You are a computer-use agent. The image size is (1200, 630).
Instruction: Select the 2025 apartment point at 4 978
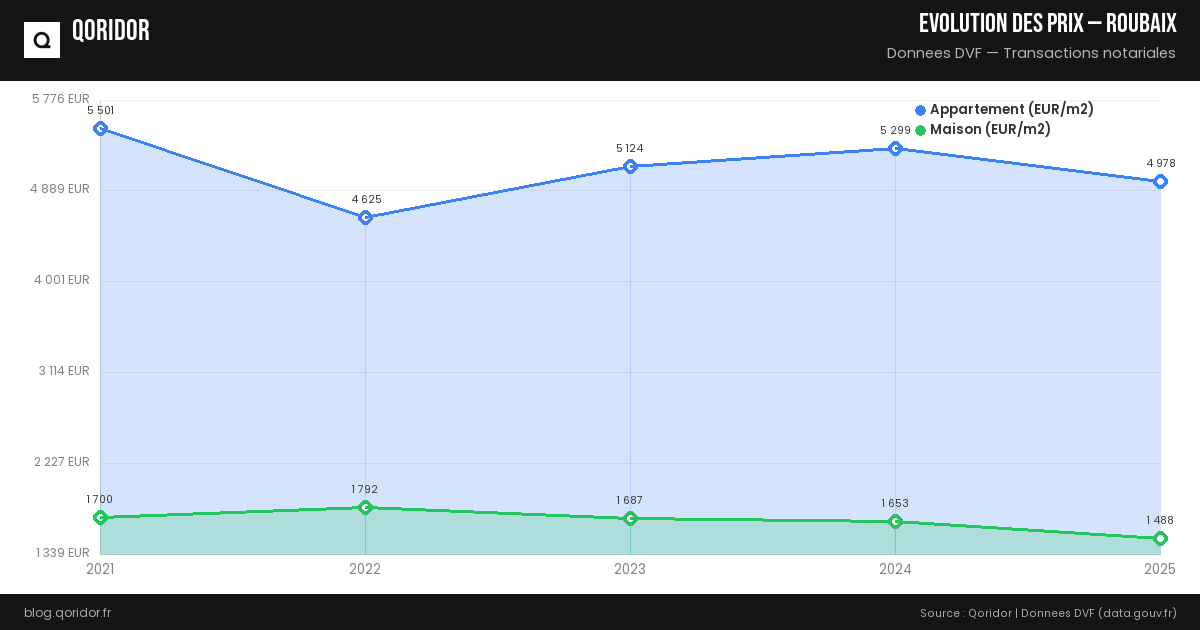tap(1160, 181)
